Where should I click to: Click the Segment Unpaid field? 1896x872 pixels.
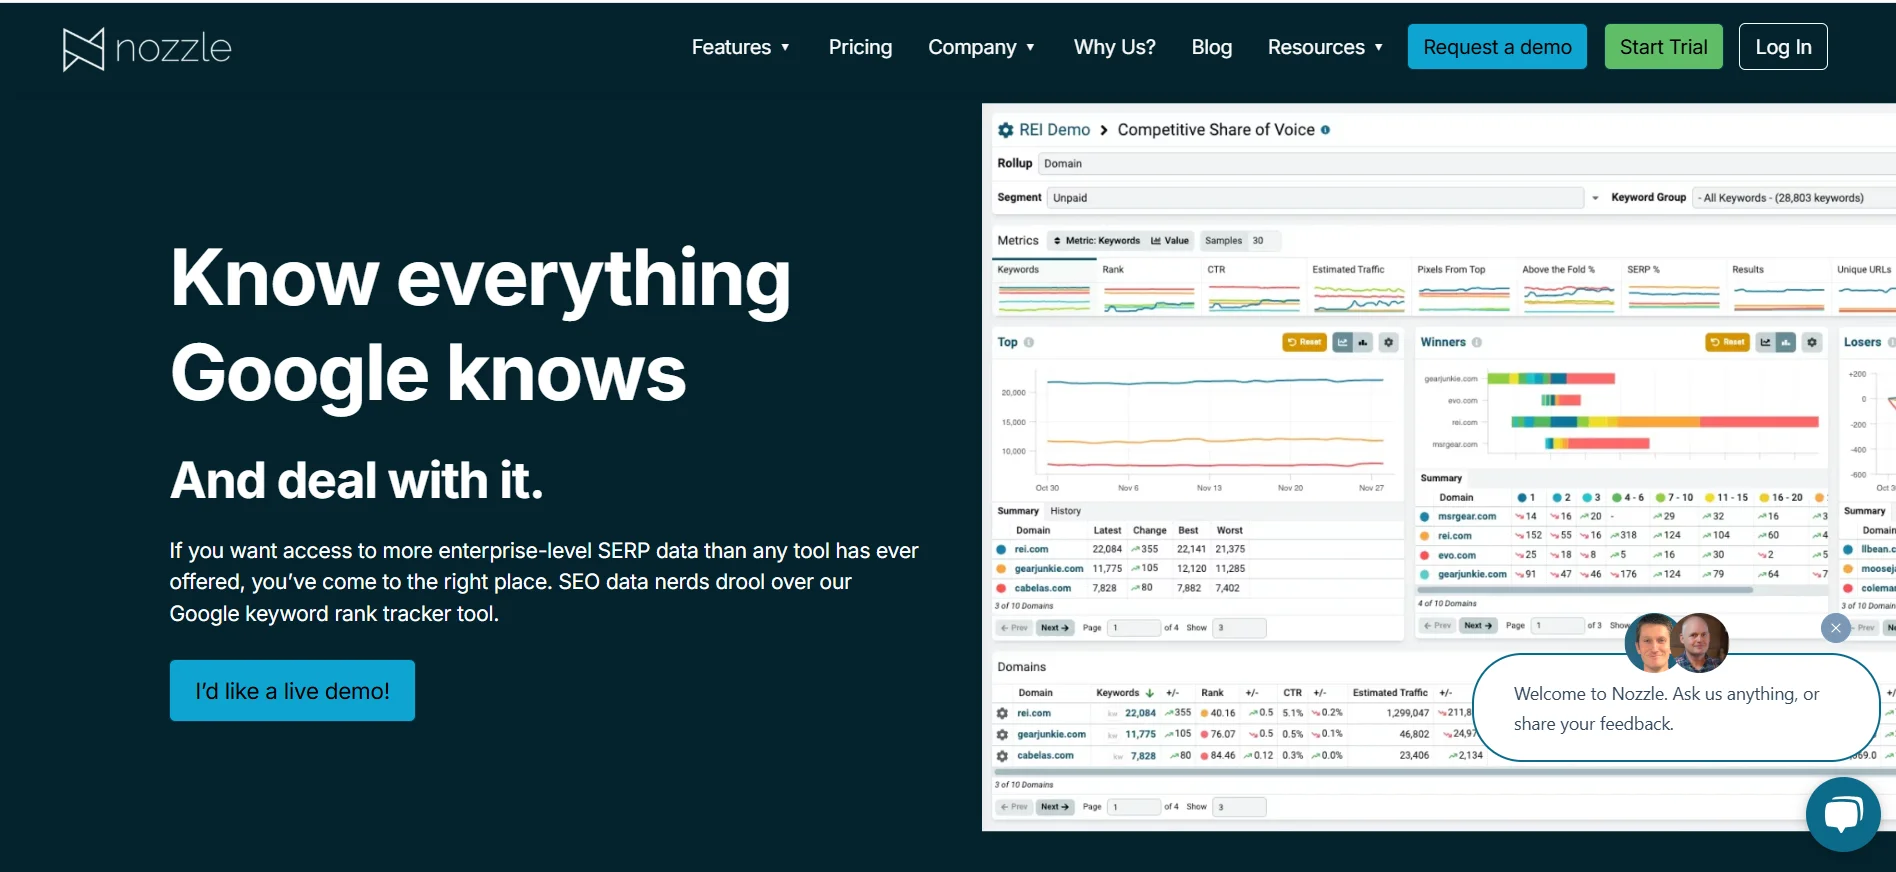point(1315,198)
